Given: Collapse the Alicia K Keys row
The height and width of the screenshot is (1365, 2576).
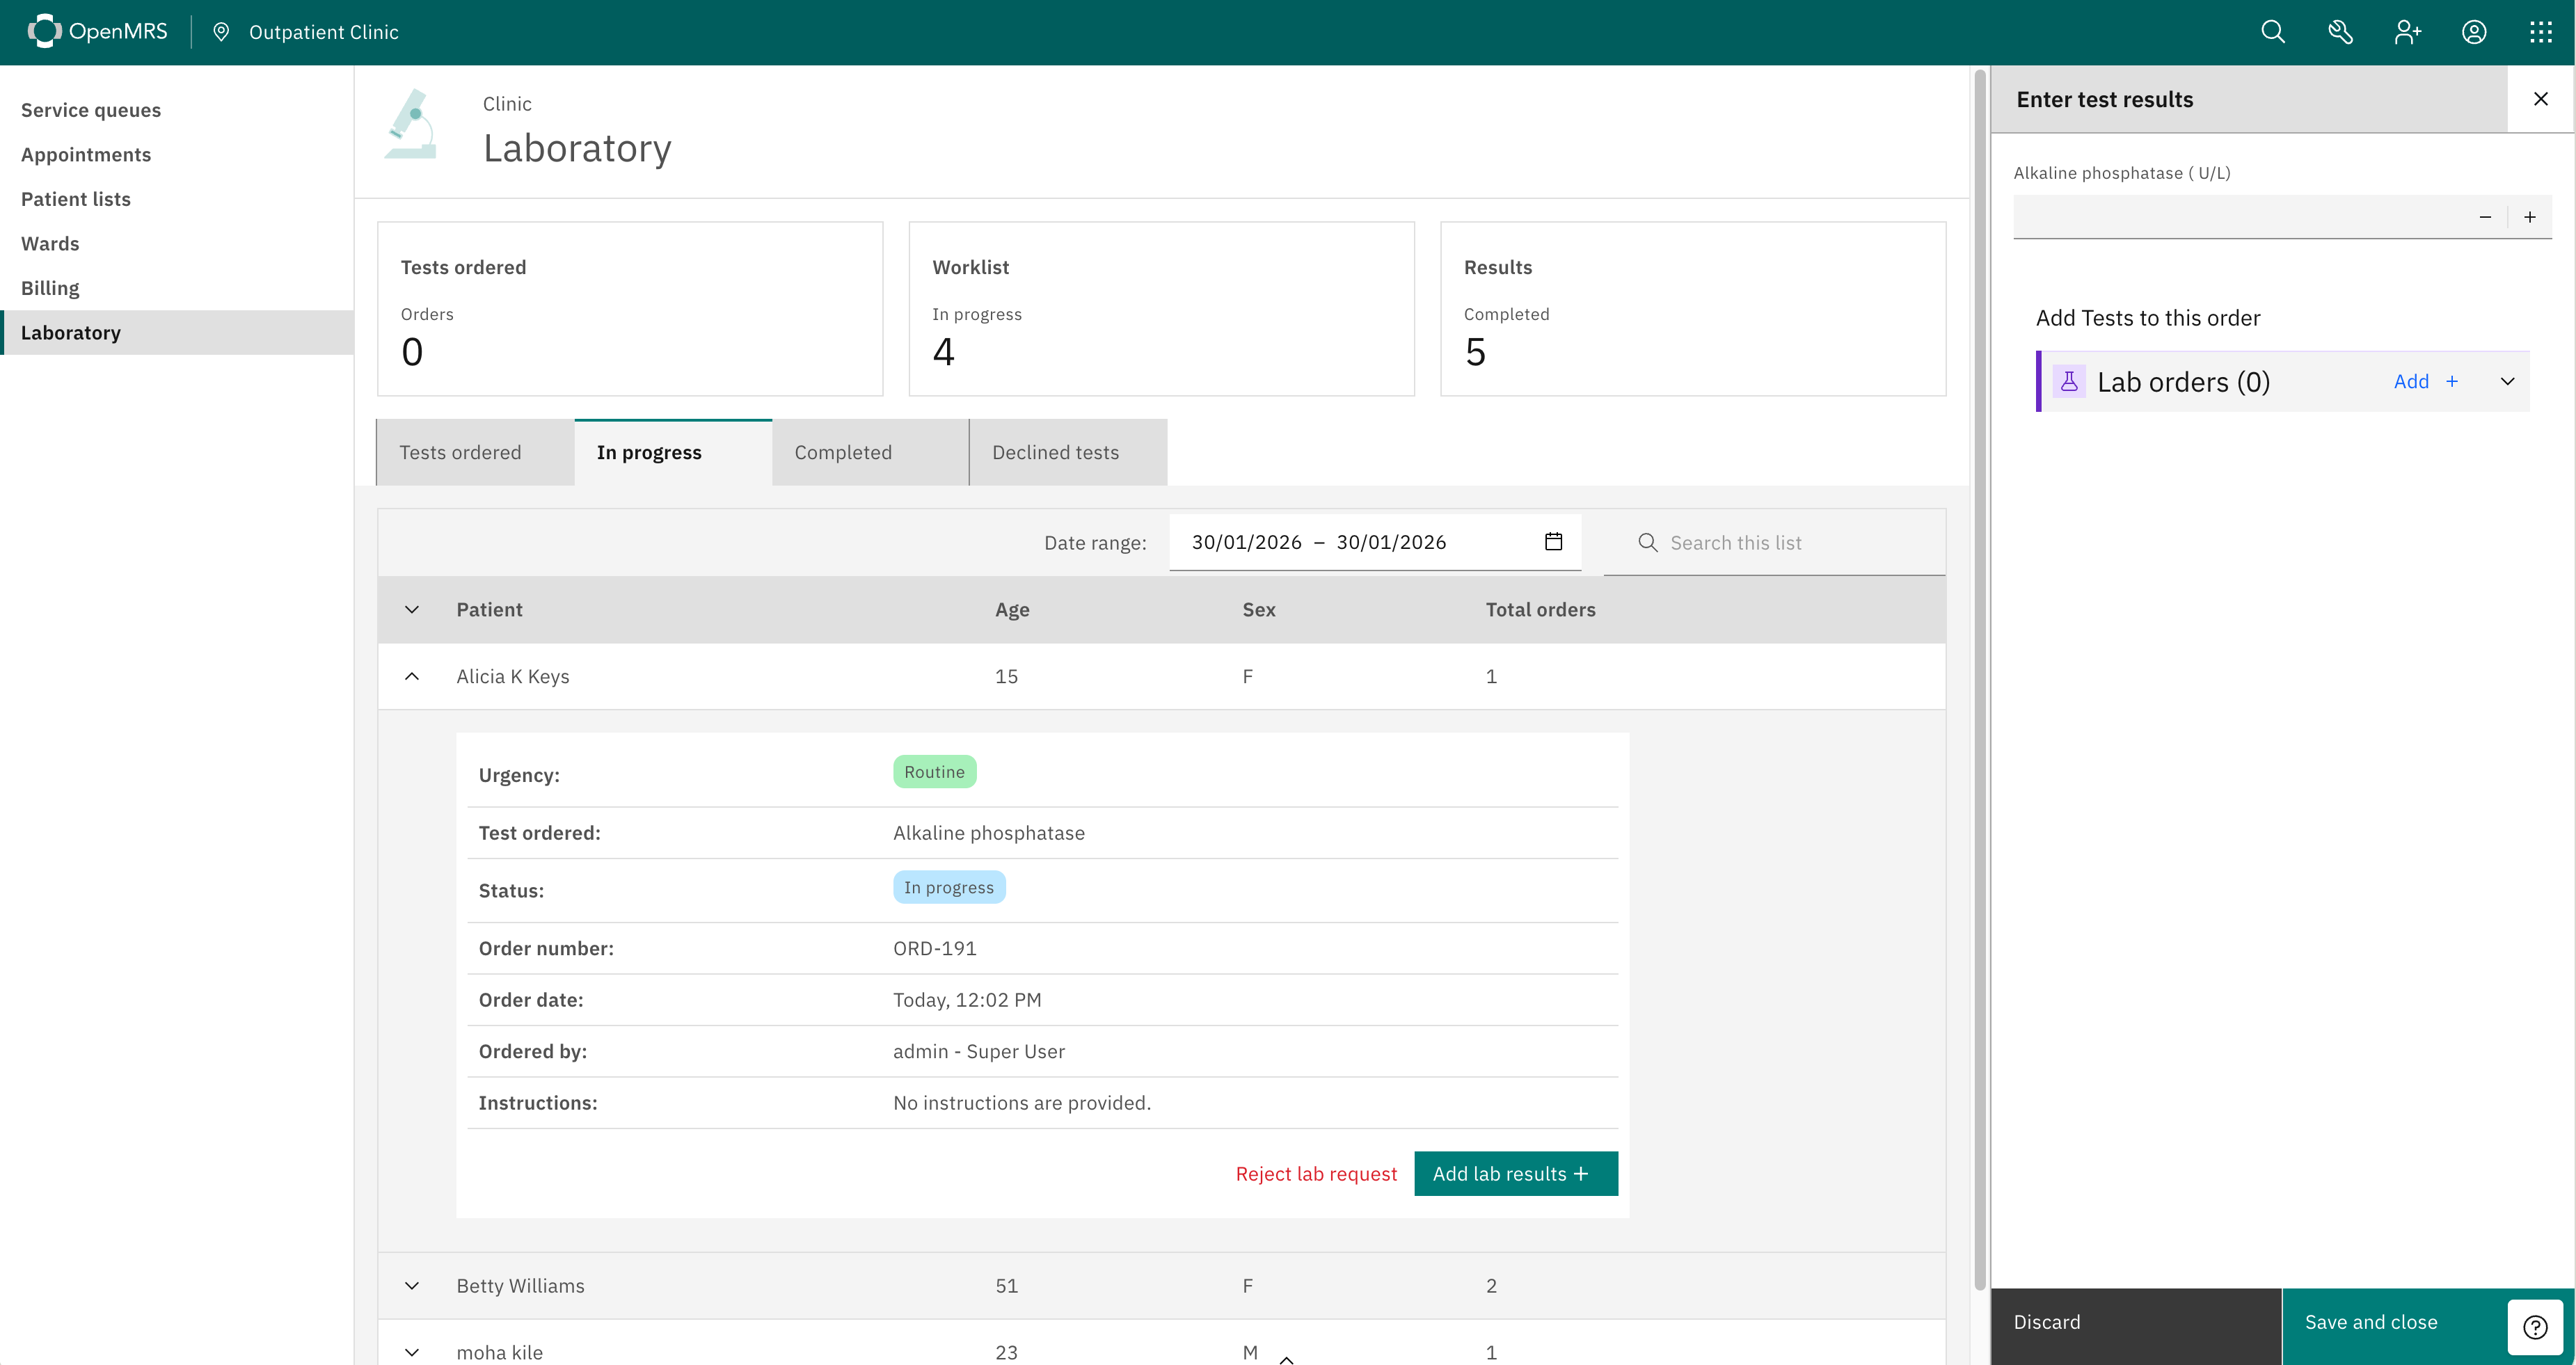Looking at the screenshot, I should coord(412,677).
